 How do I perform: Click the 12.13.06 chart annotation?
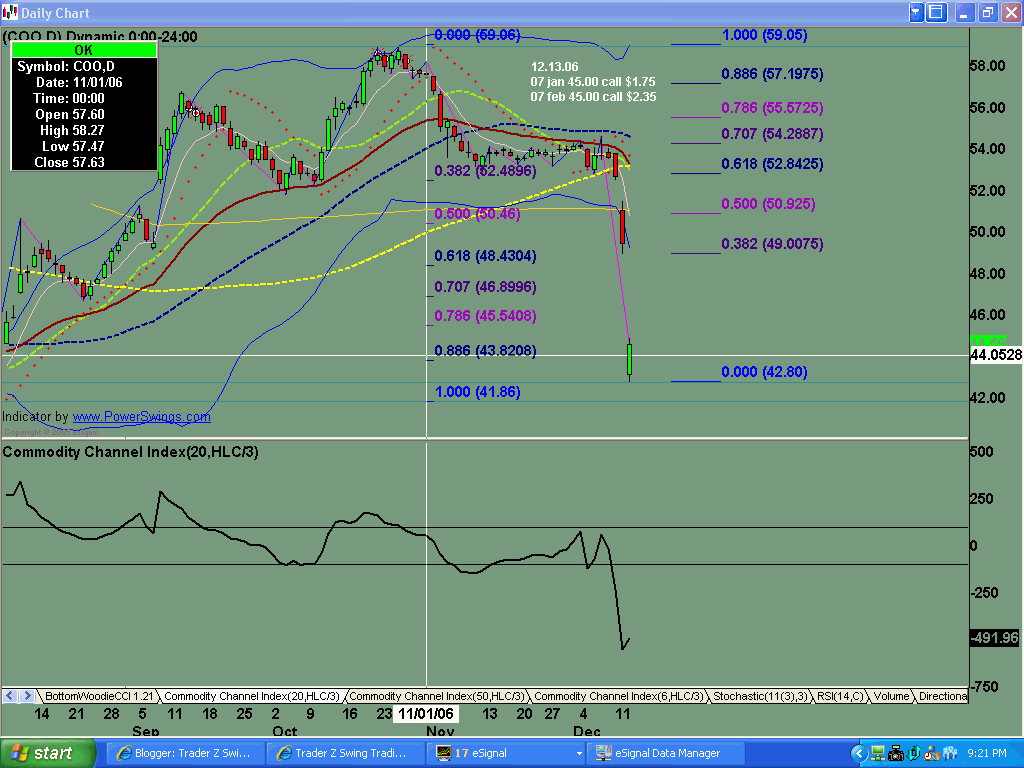tap(554, 67)
